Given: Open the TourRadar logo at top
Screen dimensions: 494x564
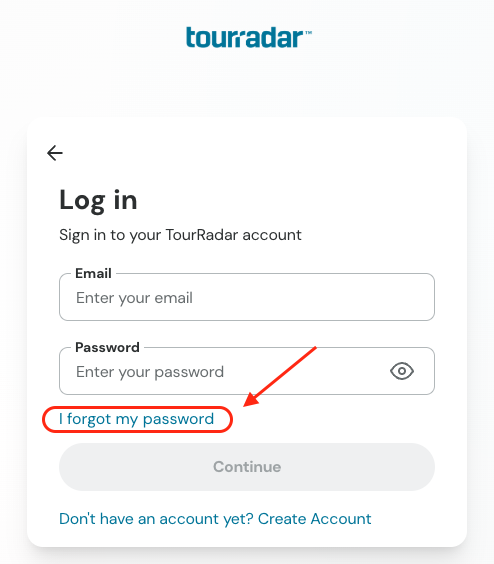Looking at the screenshot, I should click(249, 37).
